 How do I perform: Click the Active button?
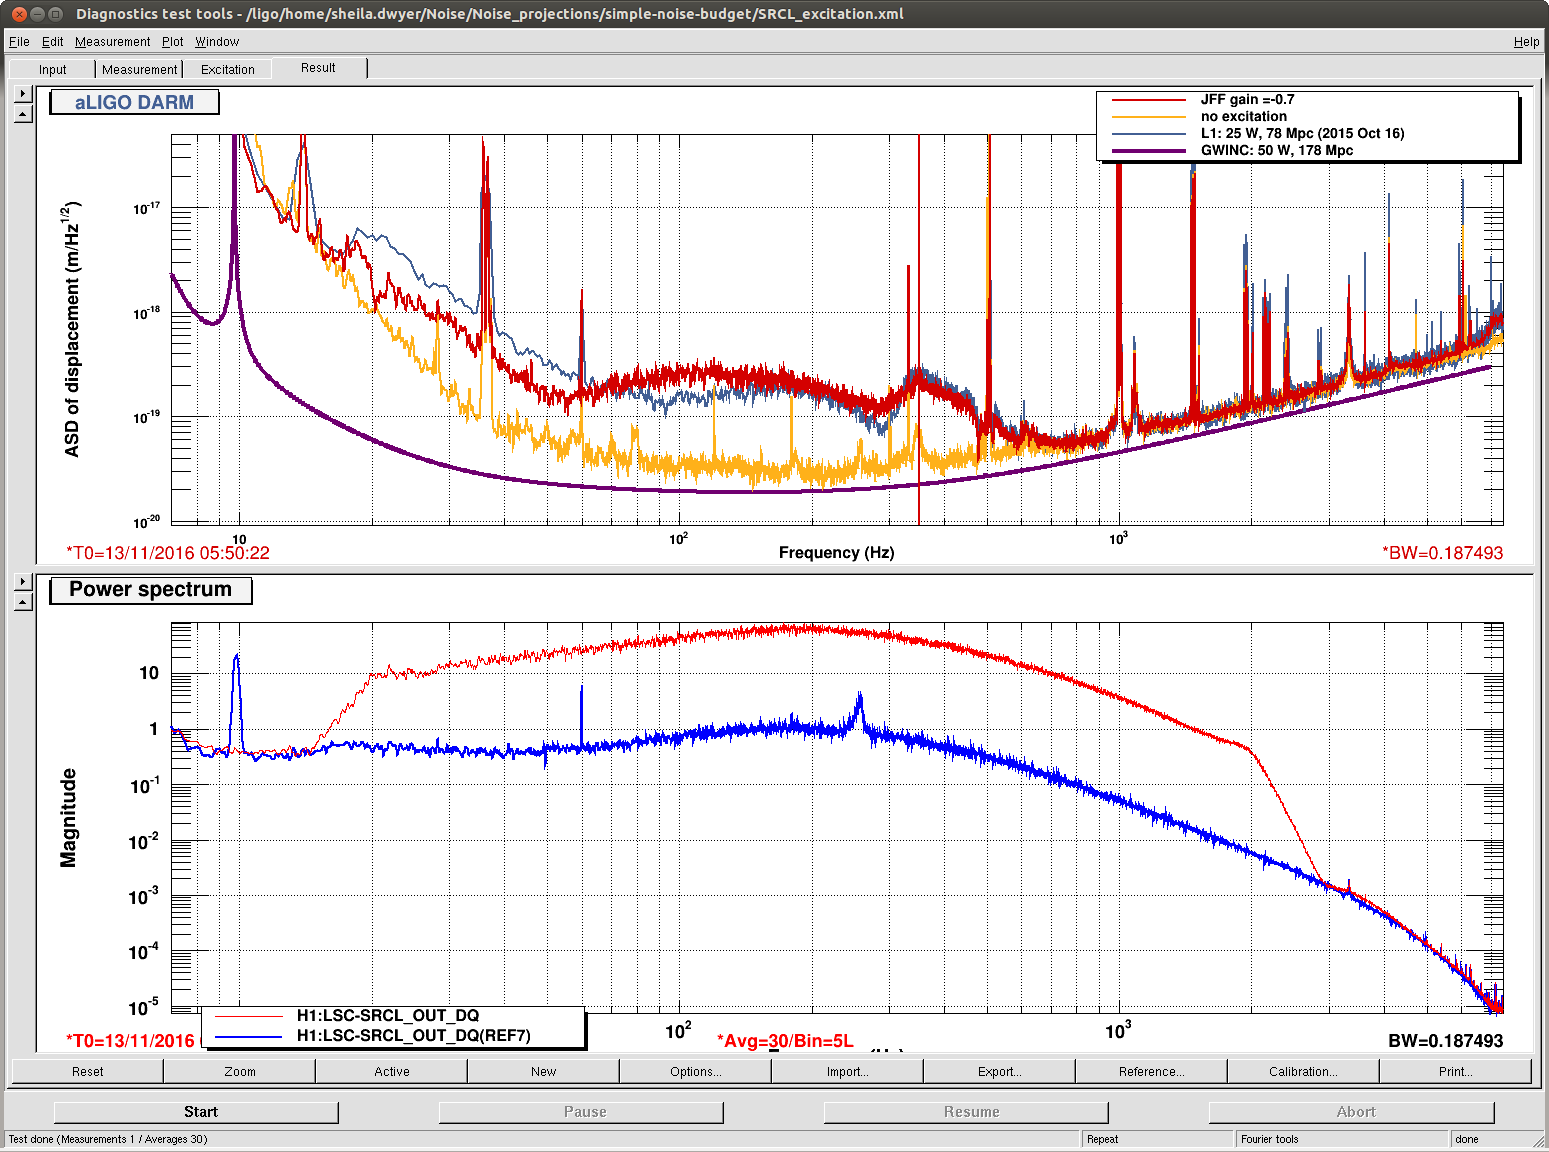pyautogui.click(x=391, y=1071)
